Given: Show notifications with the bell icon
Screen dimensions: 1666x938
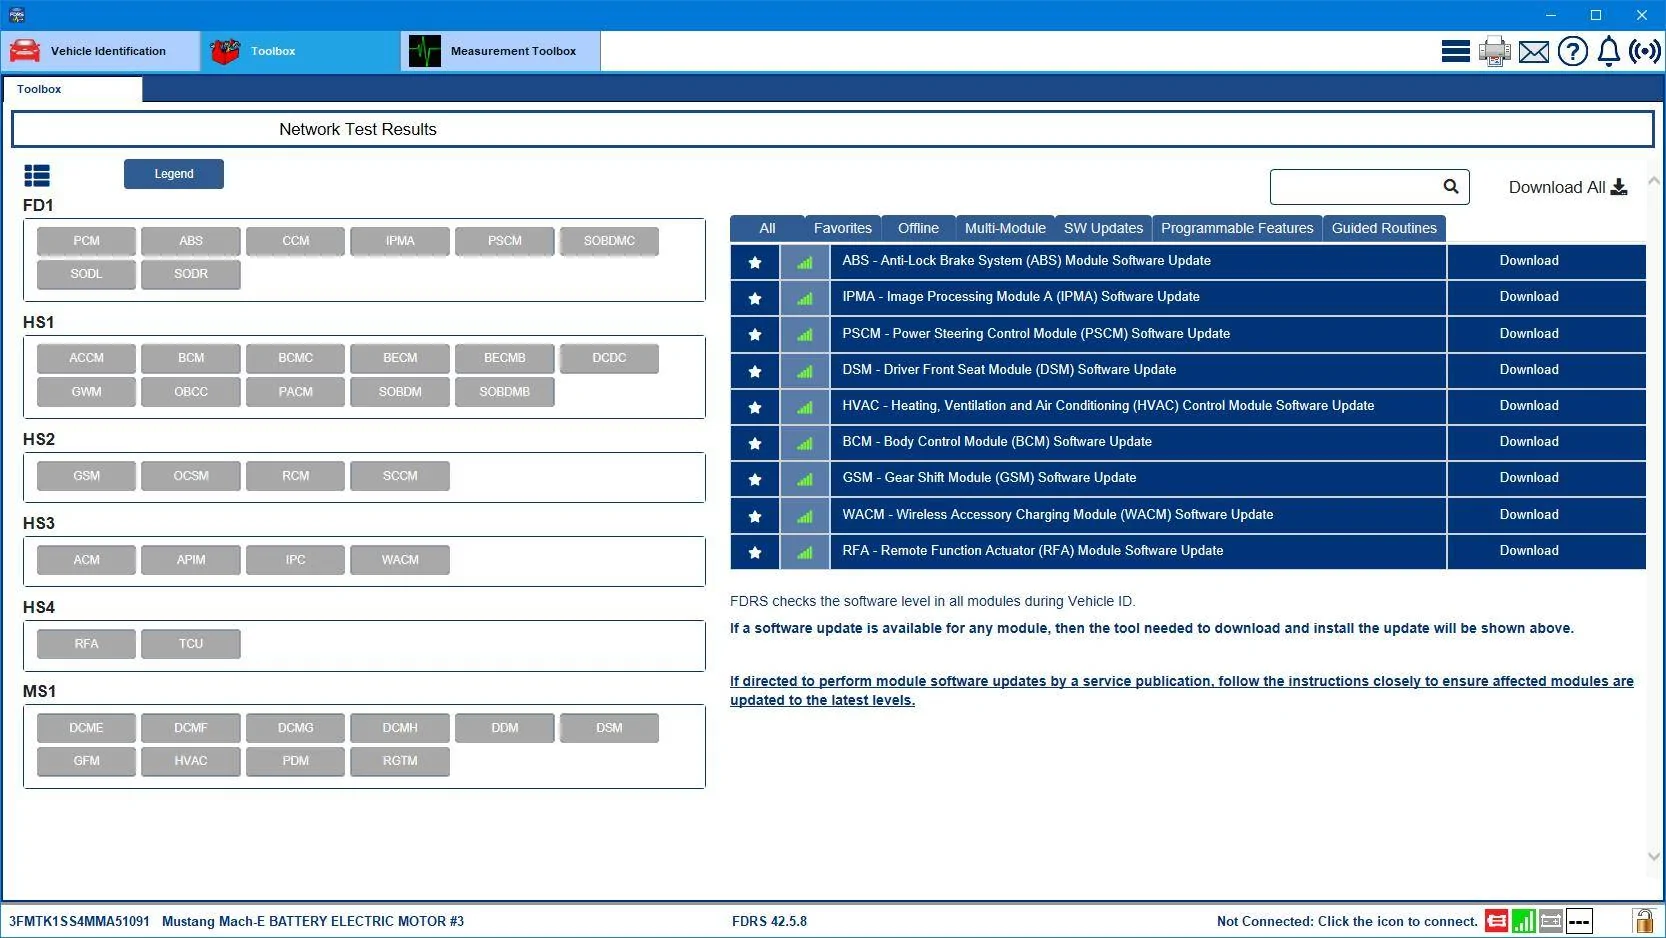Looking at the screenshot, I should (1609, 51).
